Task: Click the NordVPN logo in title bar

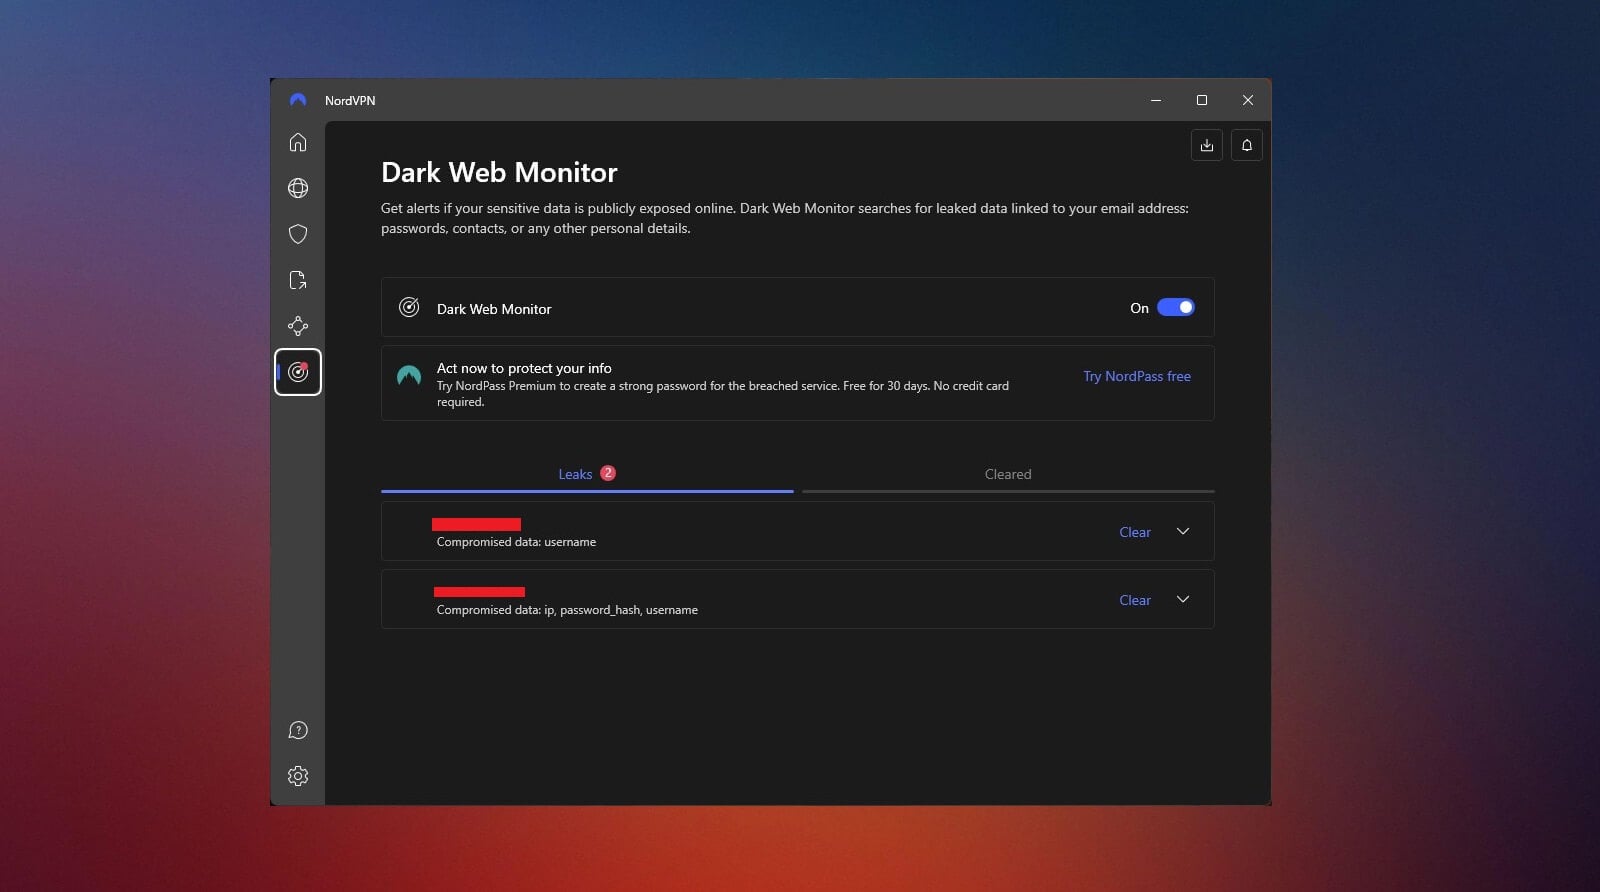Action: [298, 100]
